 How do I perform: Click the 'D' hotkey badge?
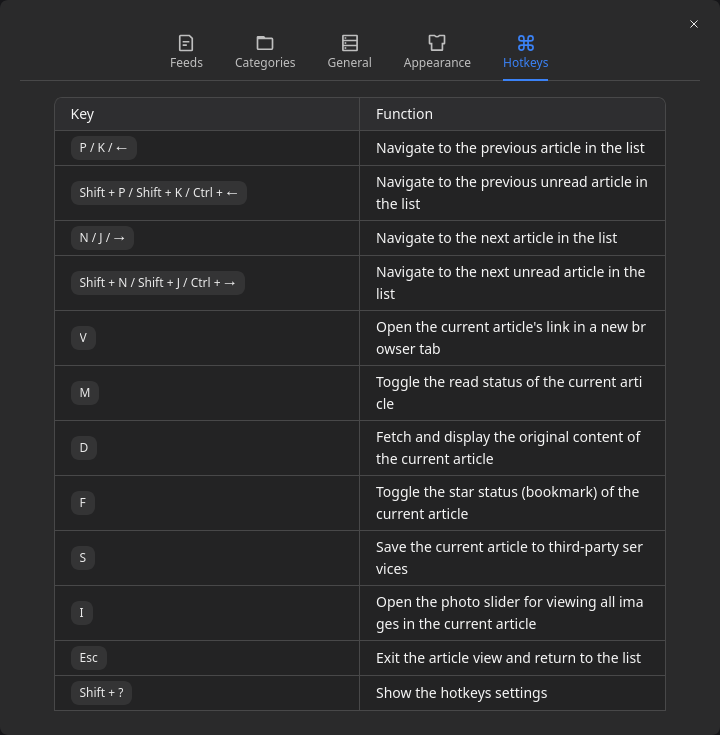click(84, 448)
